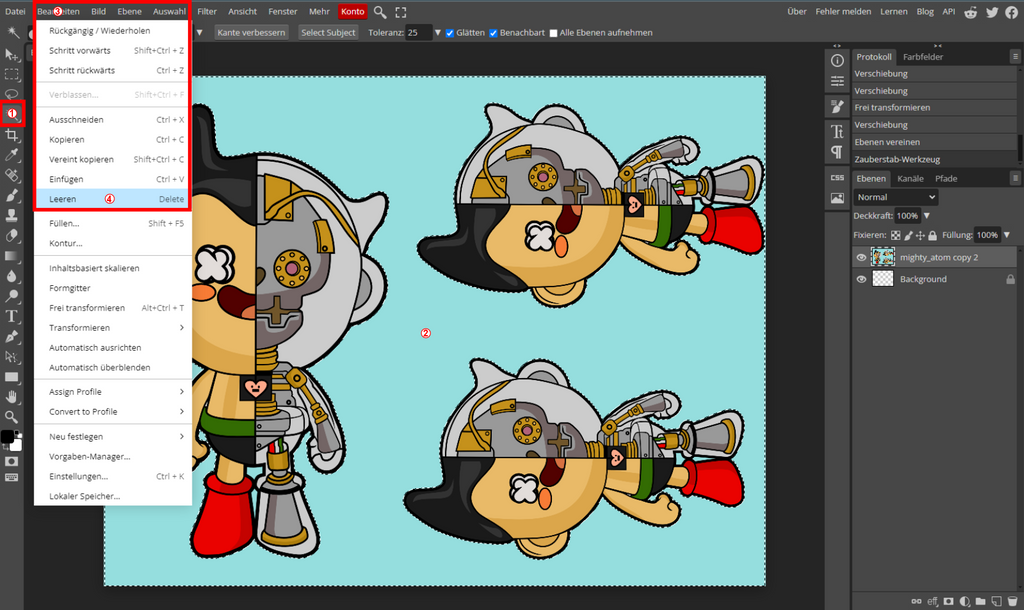The width and height of the screenshot is (1024, 610).
Task: Delete layer with trash icon
Action: point(1012,601)
